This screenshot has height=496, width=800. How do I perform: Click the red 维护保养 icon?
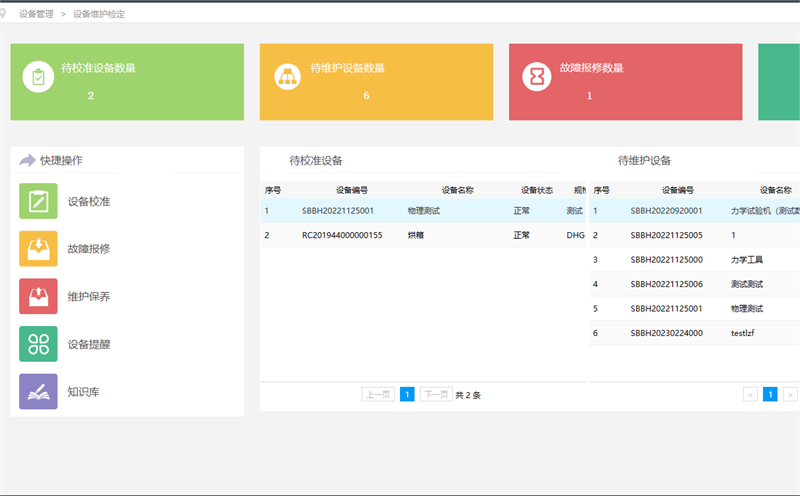38,296
